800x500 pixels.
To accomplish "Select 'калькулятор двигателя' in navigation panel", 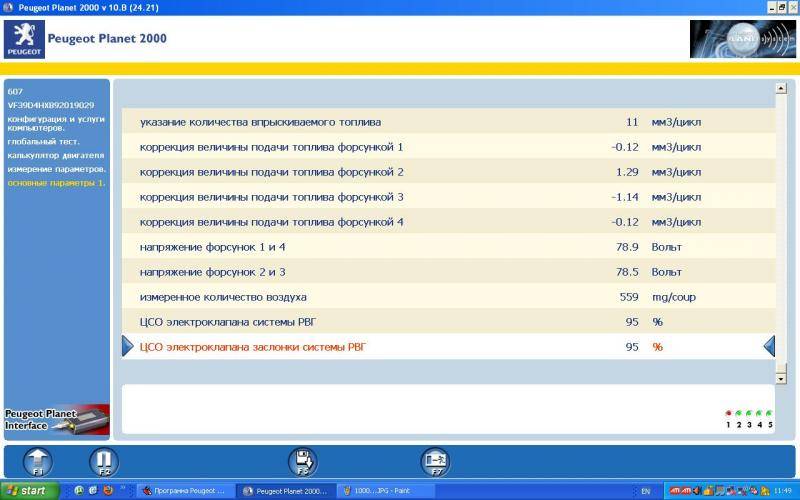I will (x=55, y=155).
